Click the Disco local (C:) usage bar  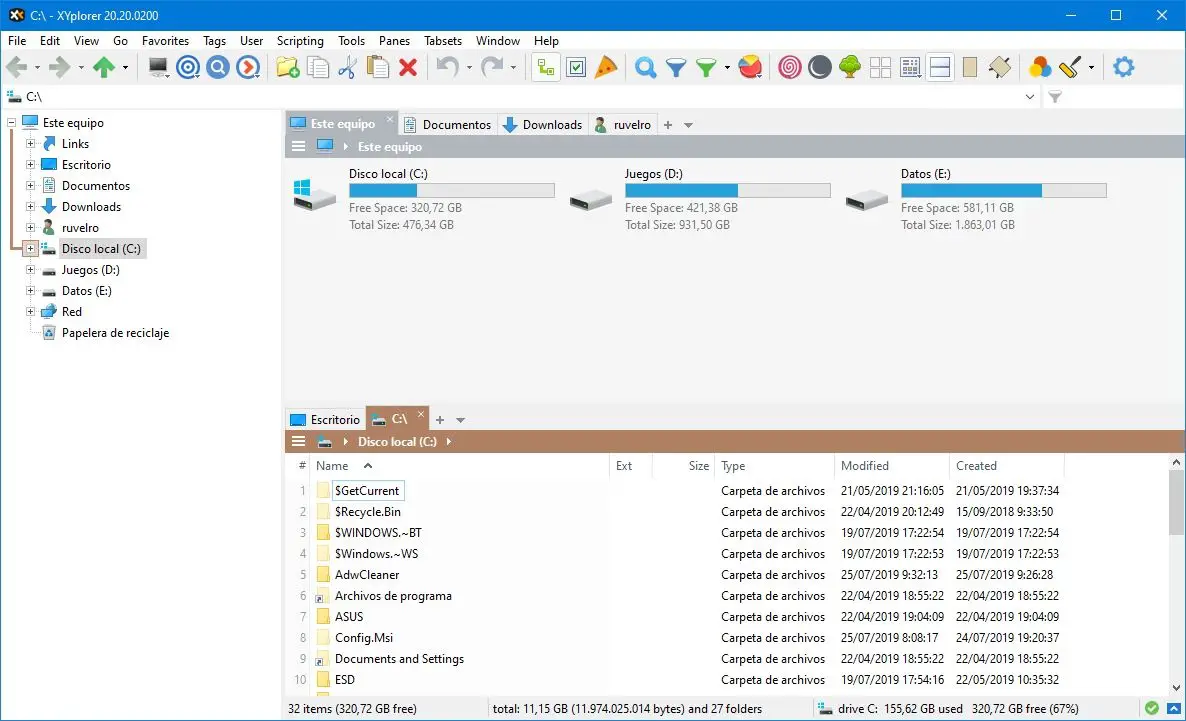coord(452,191)
